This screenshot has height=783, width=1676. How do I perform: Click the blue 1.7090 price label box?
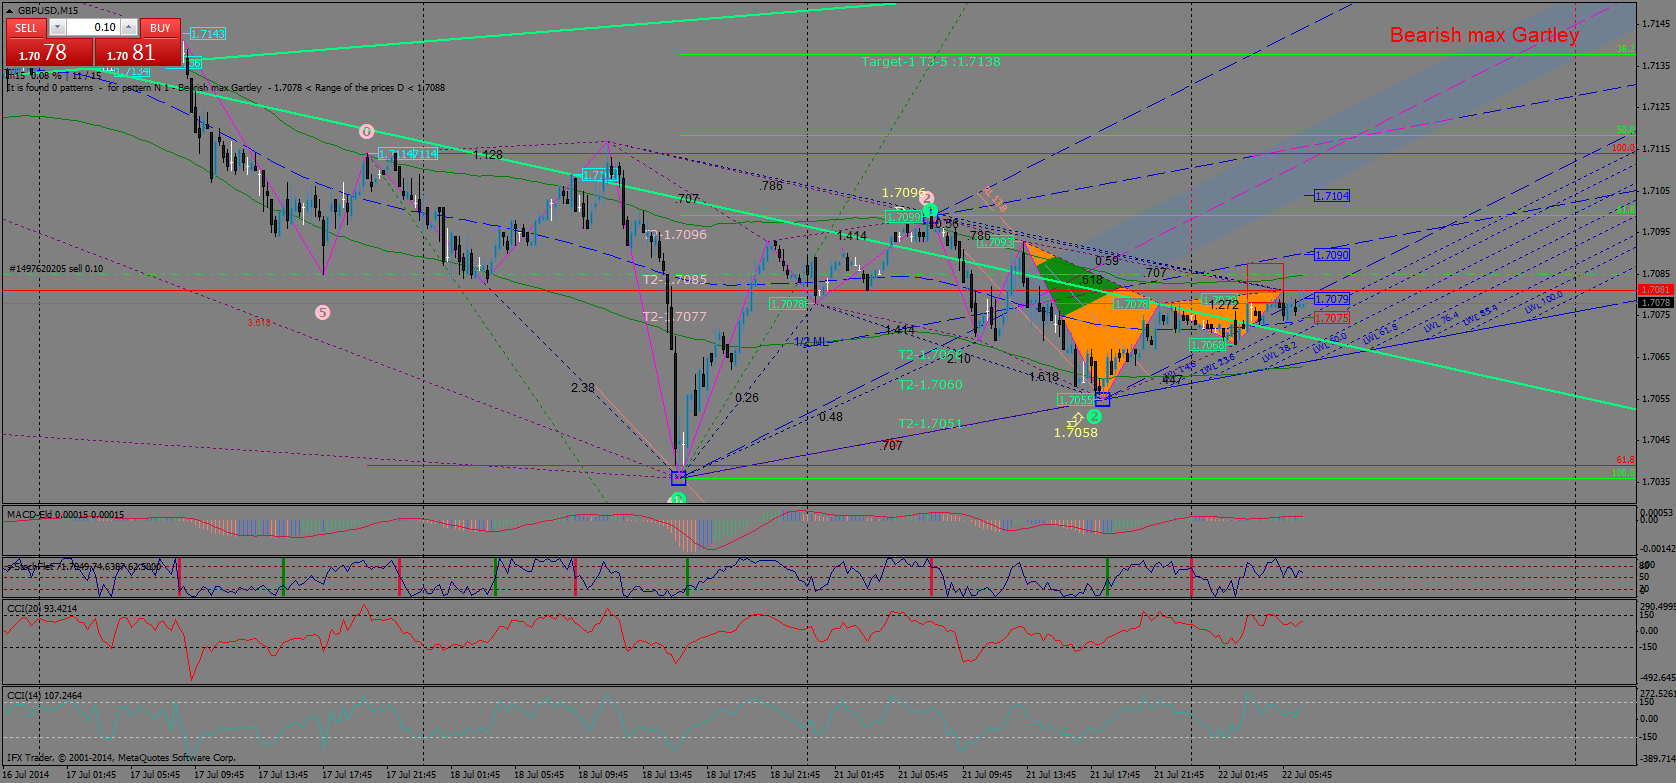1331,256
